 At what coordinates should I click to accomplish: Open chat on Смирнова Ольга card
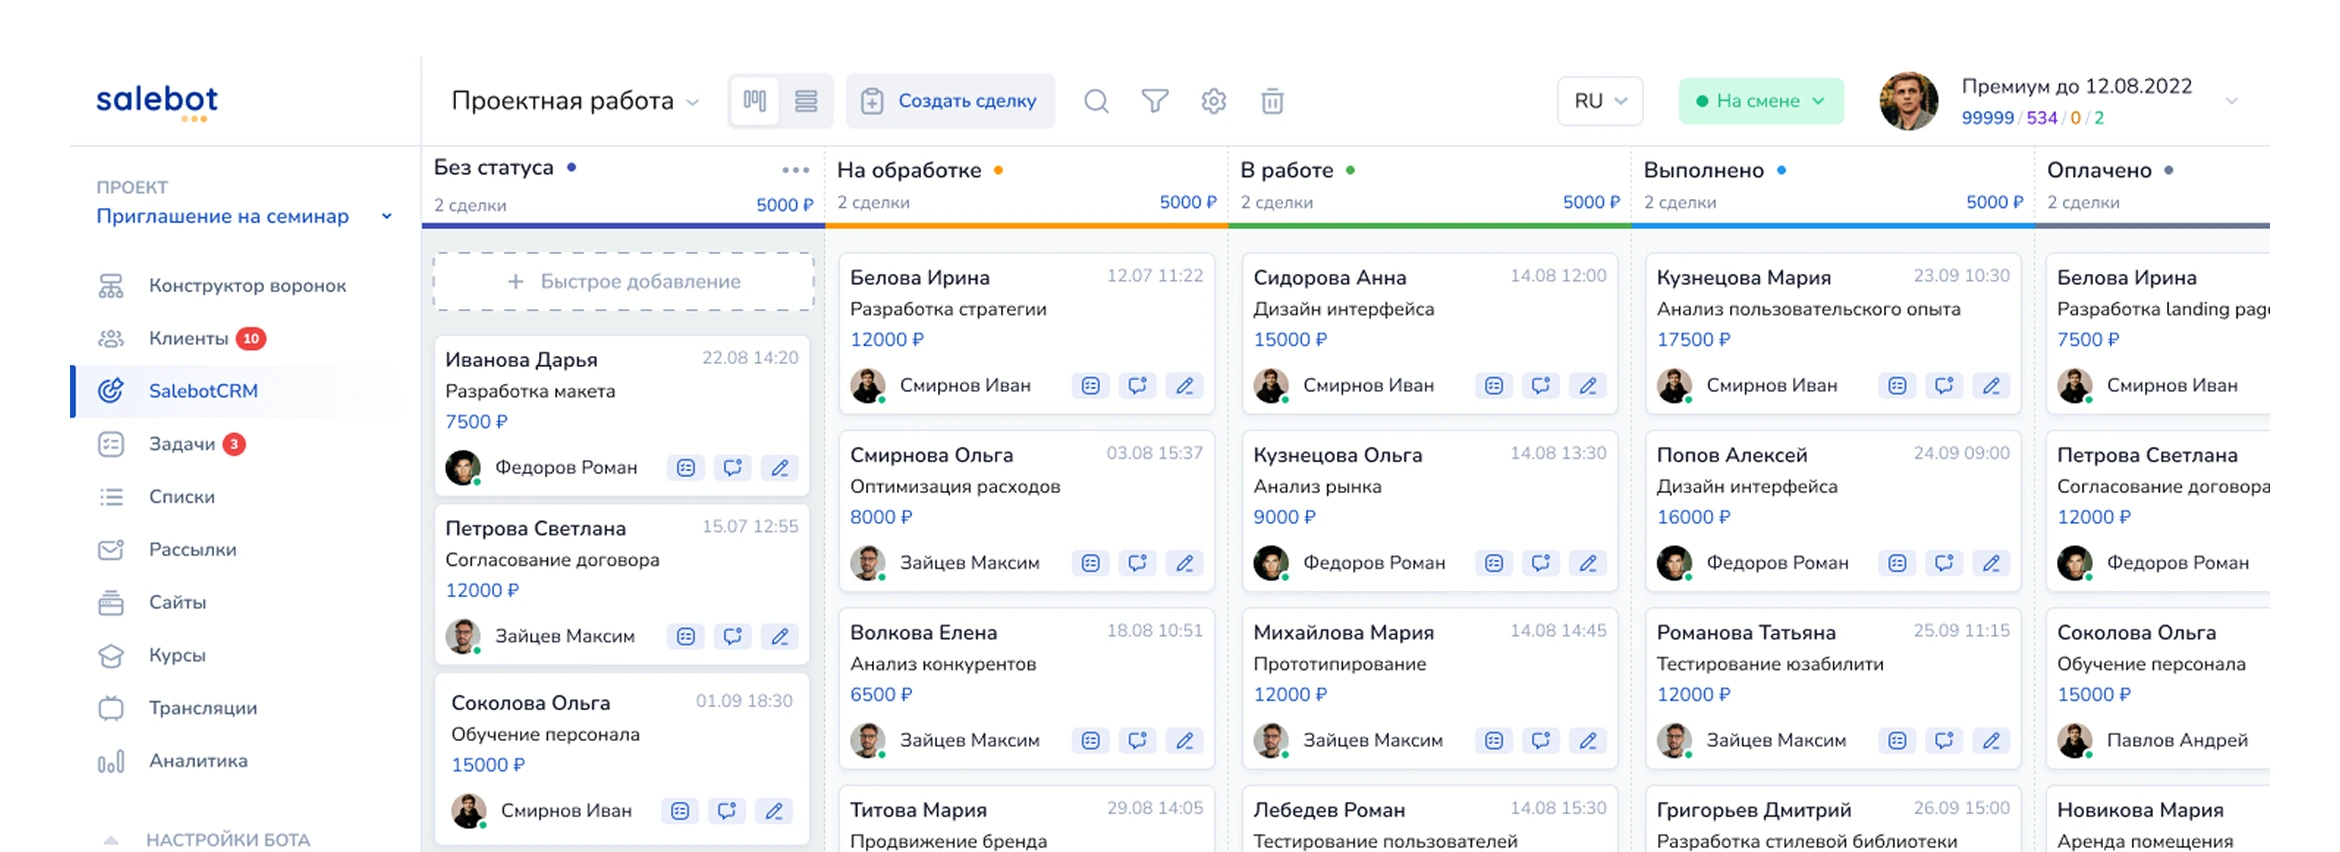(x=1138, y=564)
